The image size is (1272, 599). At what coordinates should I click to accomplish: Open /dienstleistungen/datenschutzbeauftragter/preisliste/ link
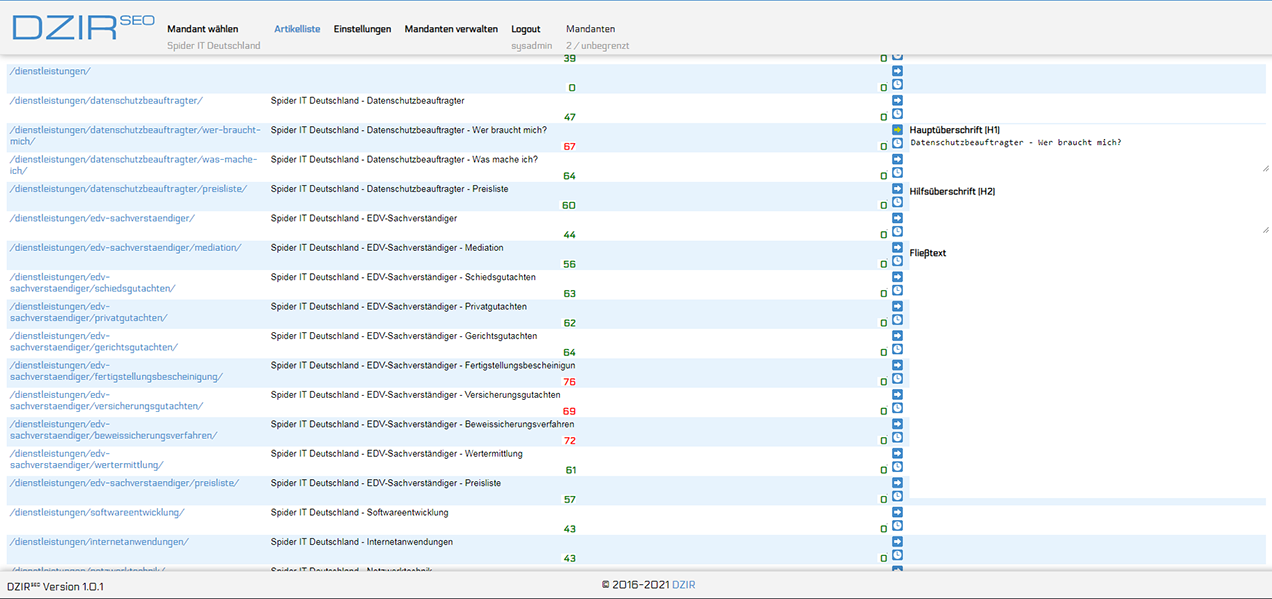click(x=127, y=188)
